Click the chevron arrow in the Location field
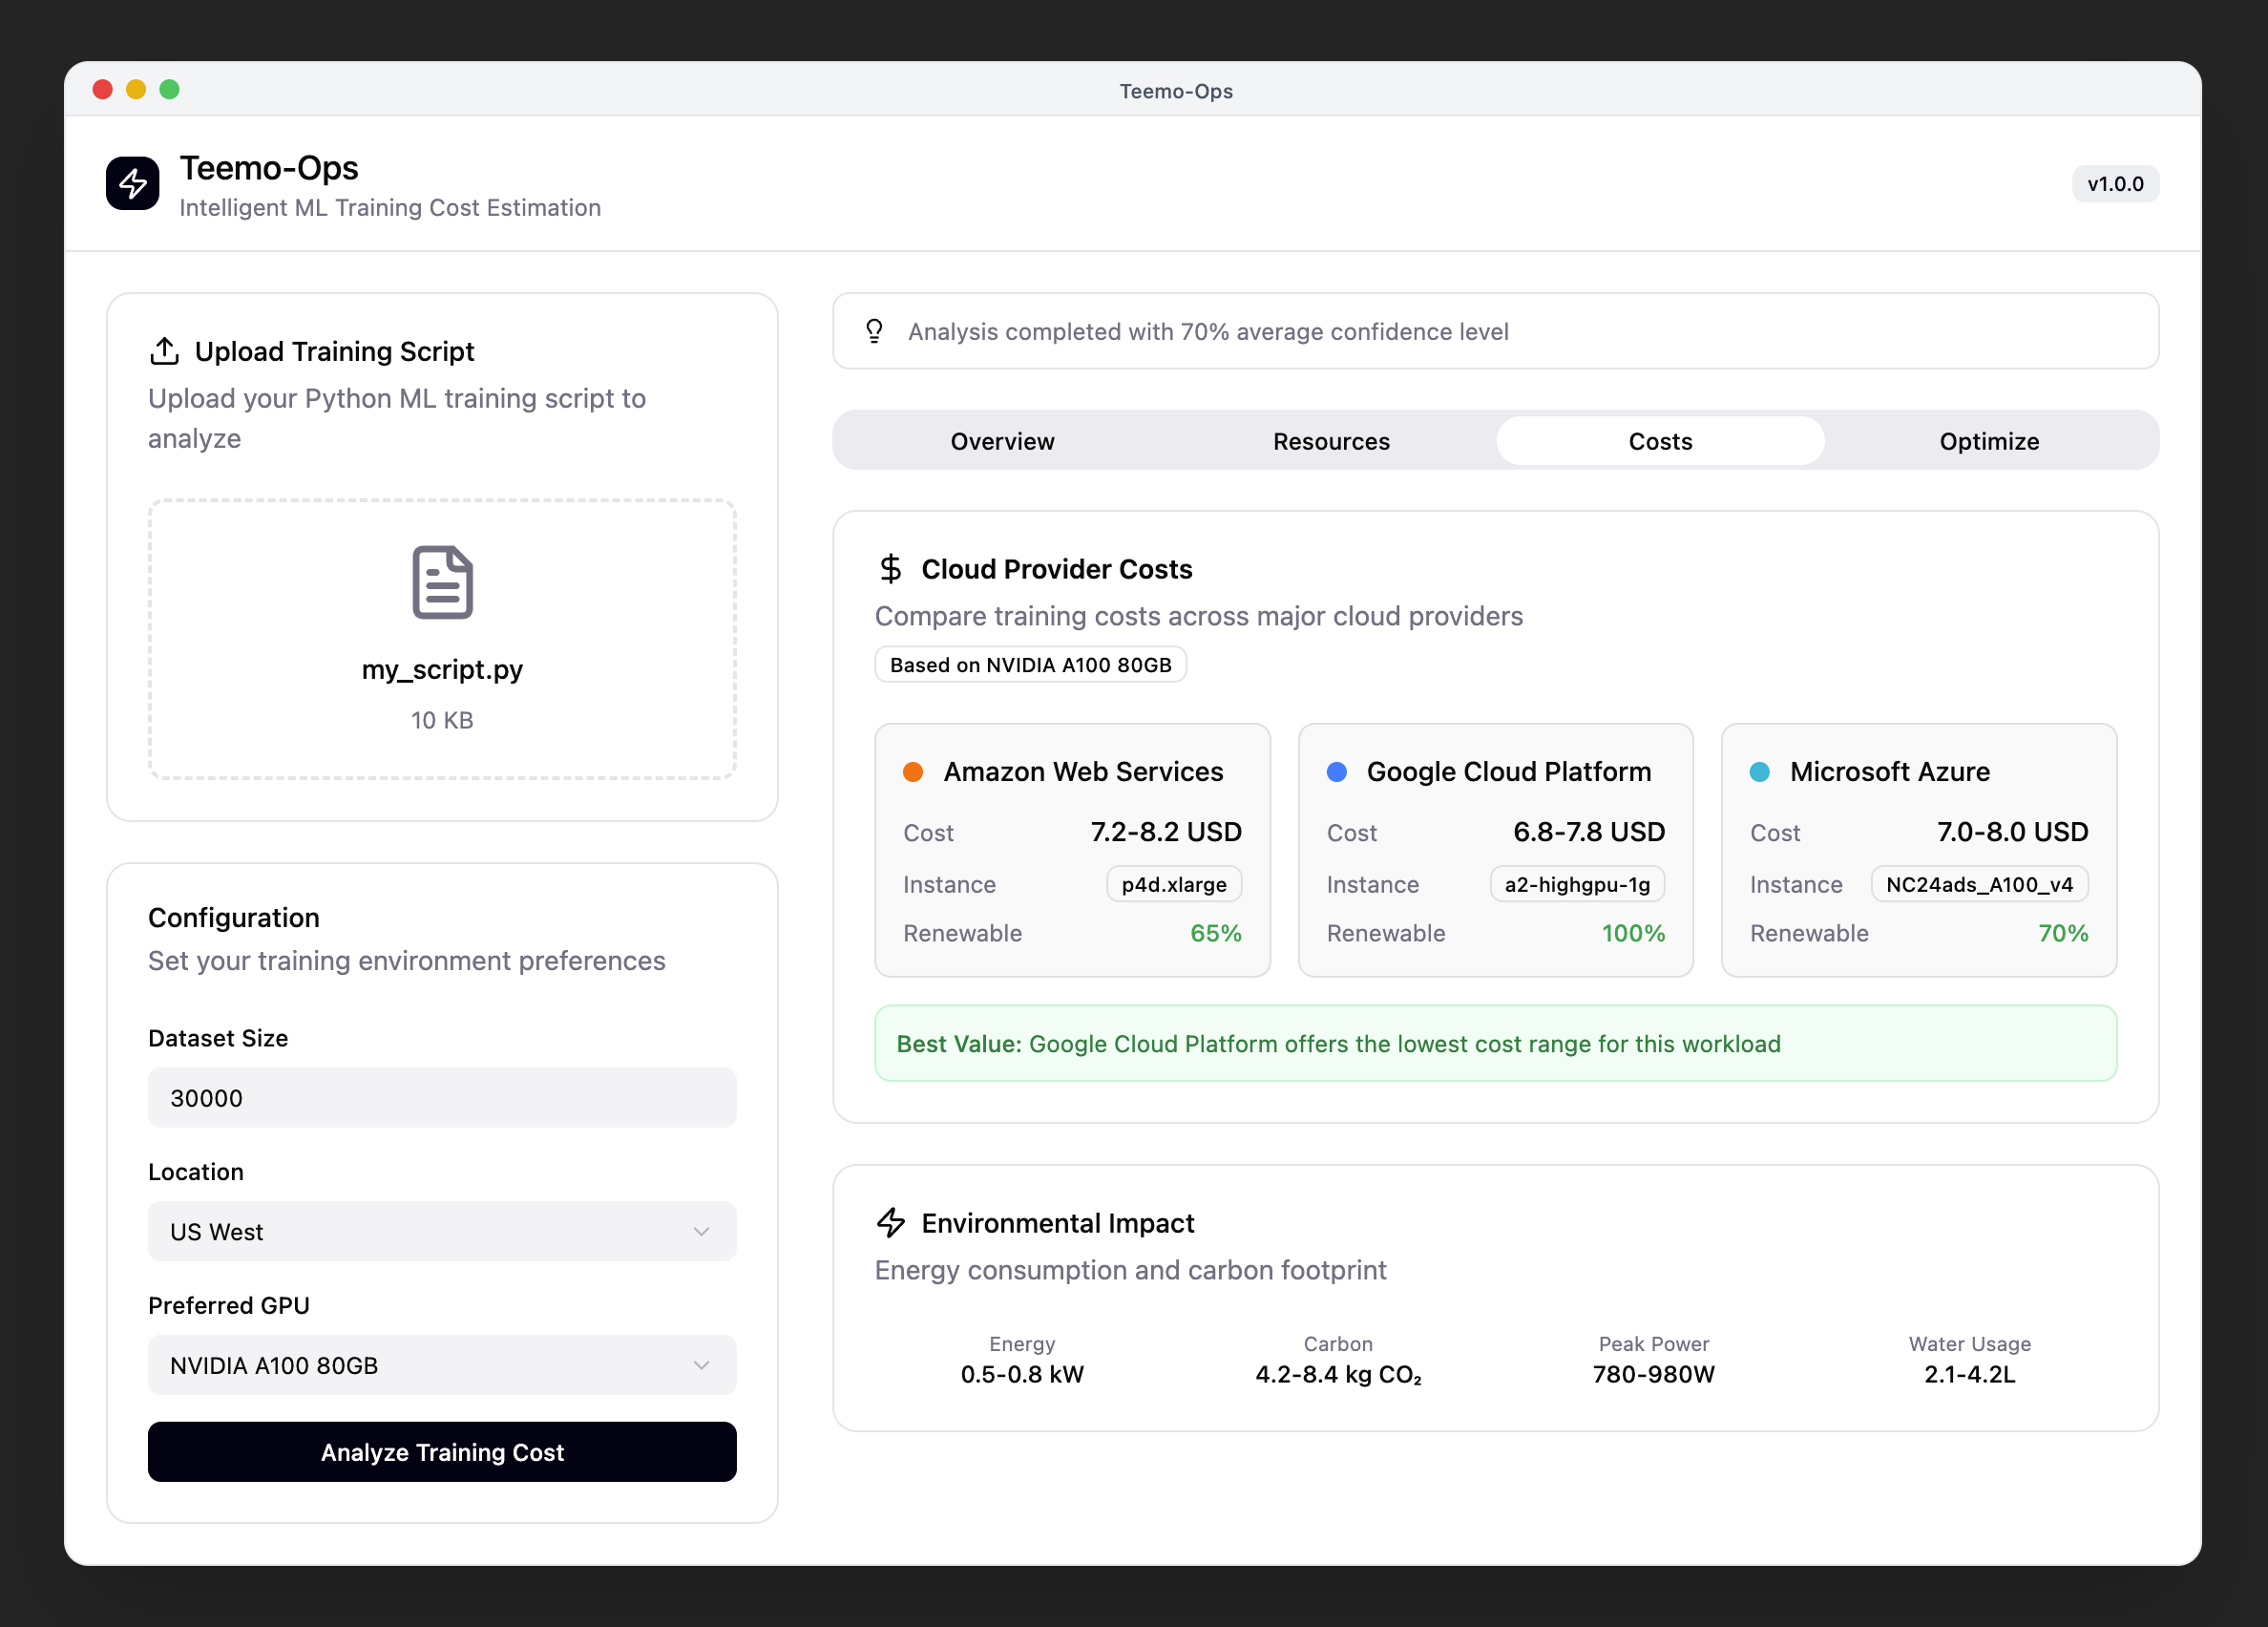The image size is (2268, 1627). click(701, 1231)
